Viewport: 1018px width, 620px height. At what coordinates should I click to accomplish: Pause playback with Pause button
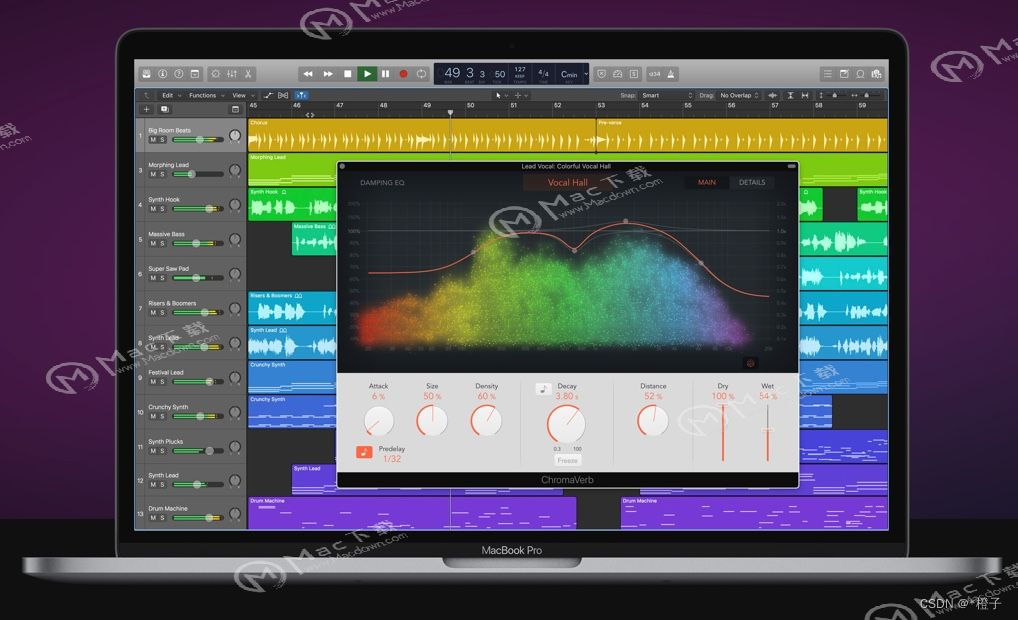point(386,74)
